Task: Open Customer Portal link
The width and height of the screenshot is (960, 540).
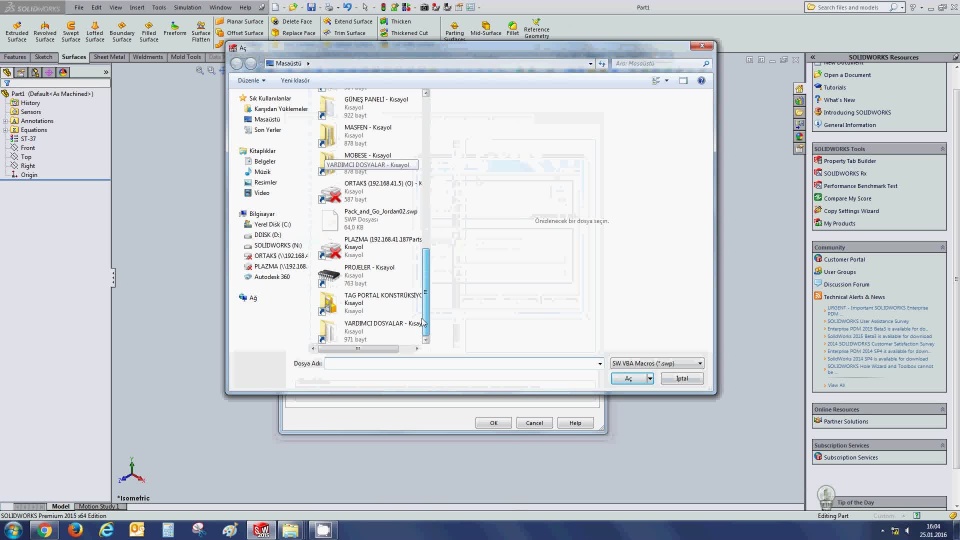Action: click(844, 260)
